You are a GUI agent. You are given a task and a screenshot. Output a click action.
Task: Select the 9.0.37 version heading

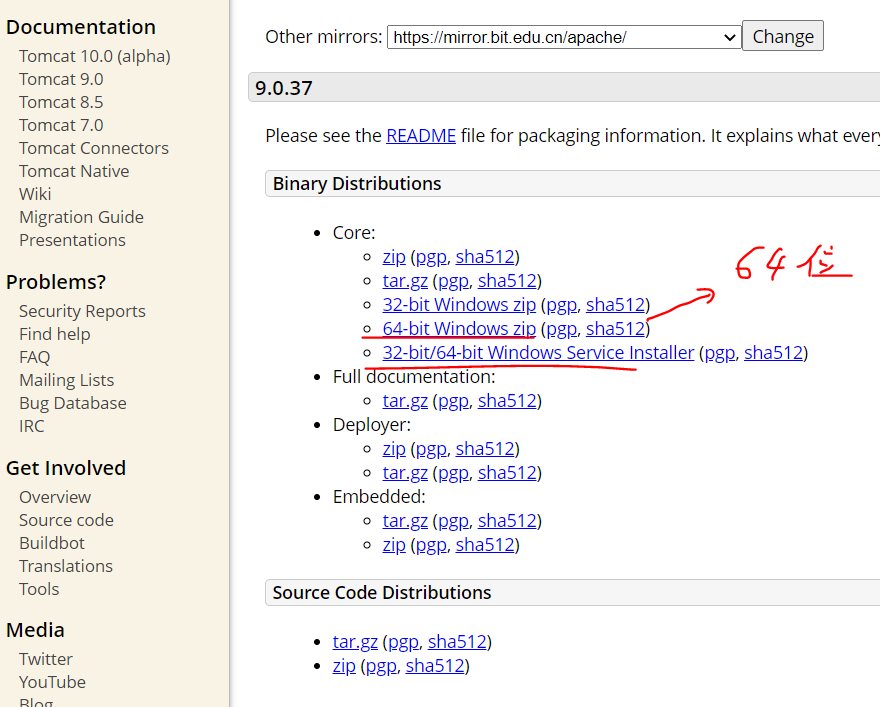coord(283,88)
